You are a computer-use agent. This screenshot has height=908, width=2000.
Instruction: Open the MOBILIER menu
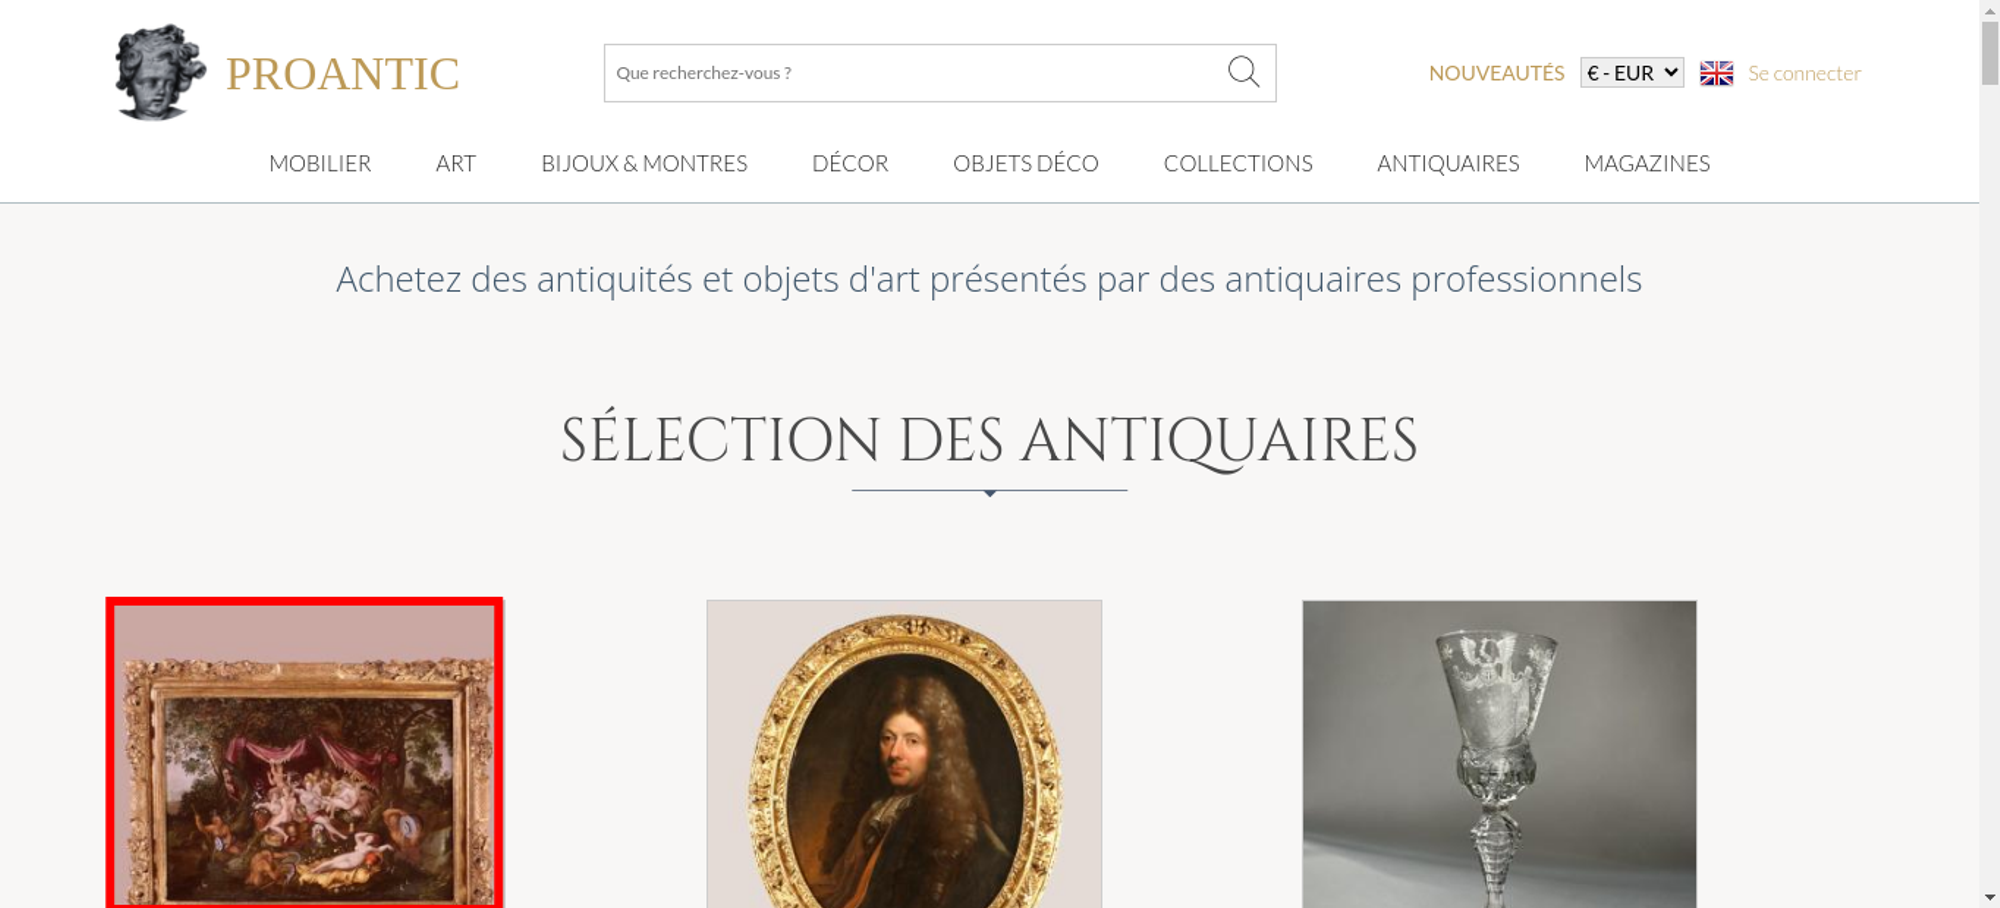[320, 163]
